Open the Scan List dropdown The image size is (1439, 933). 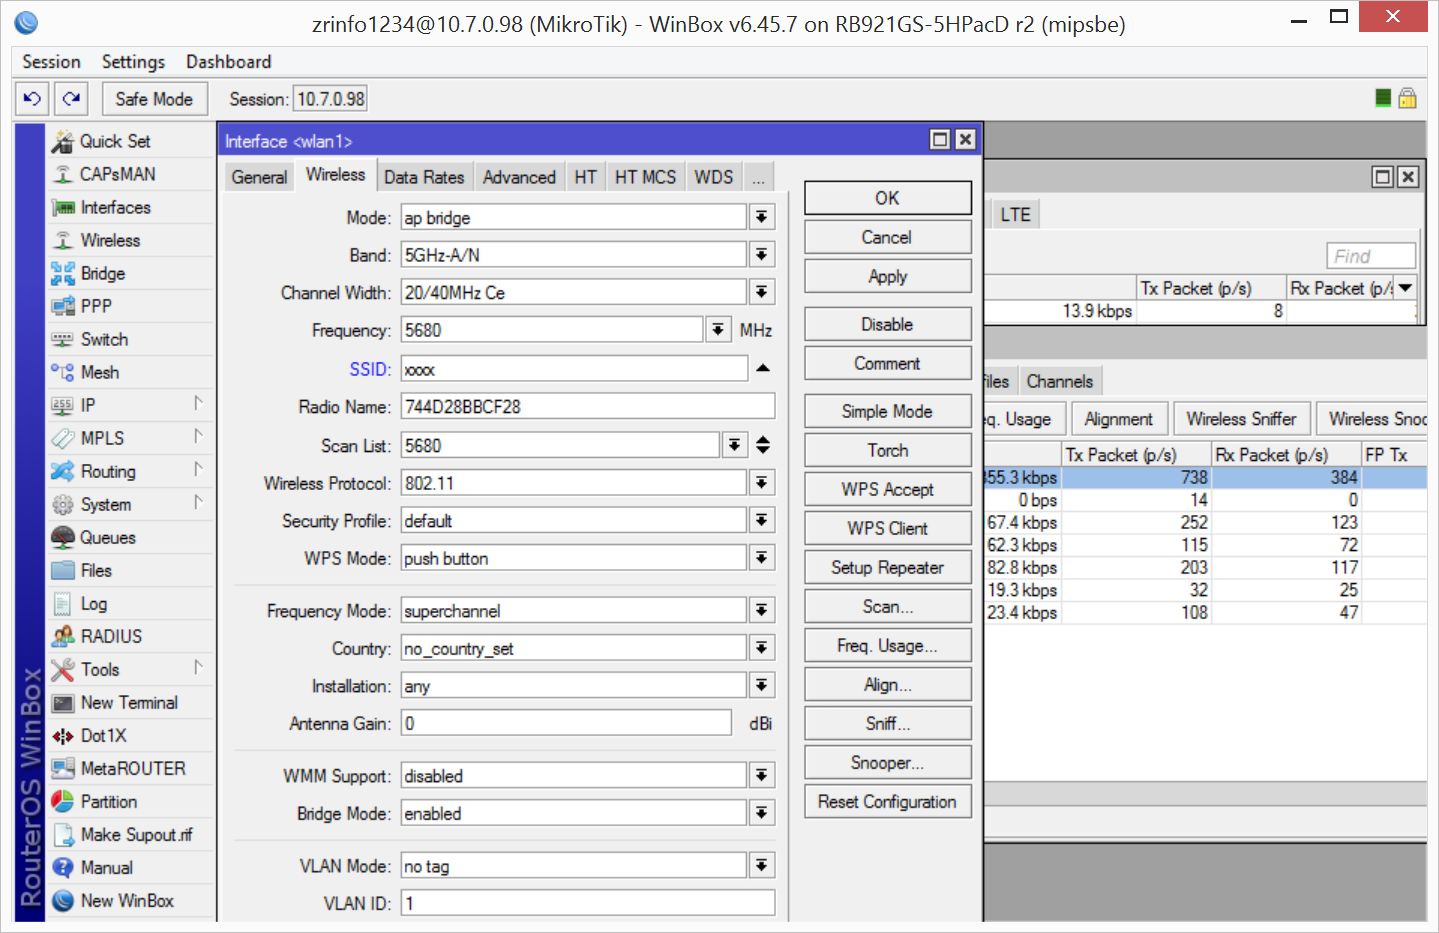pyautogui.click(x=735, y=445)
